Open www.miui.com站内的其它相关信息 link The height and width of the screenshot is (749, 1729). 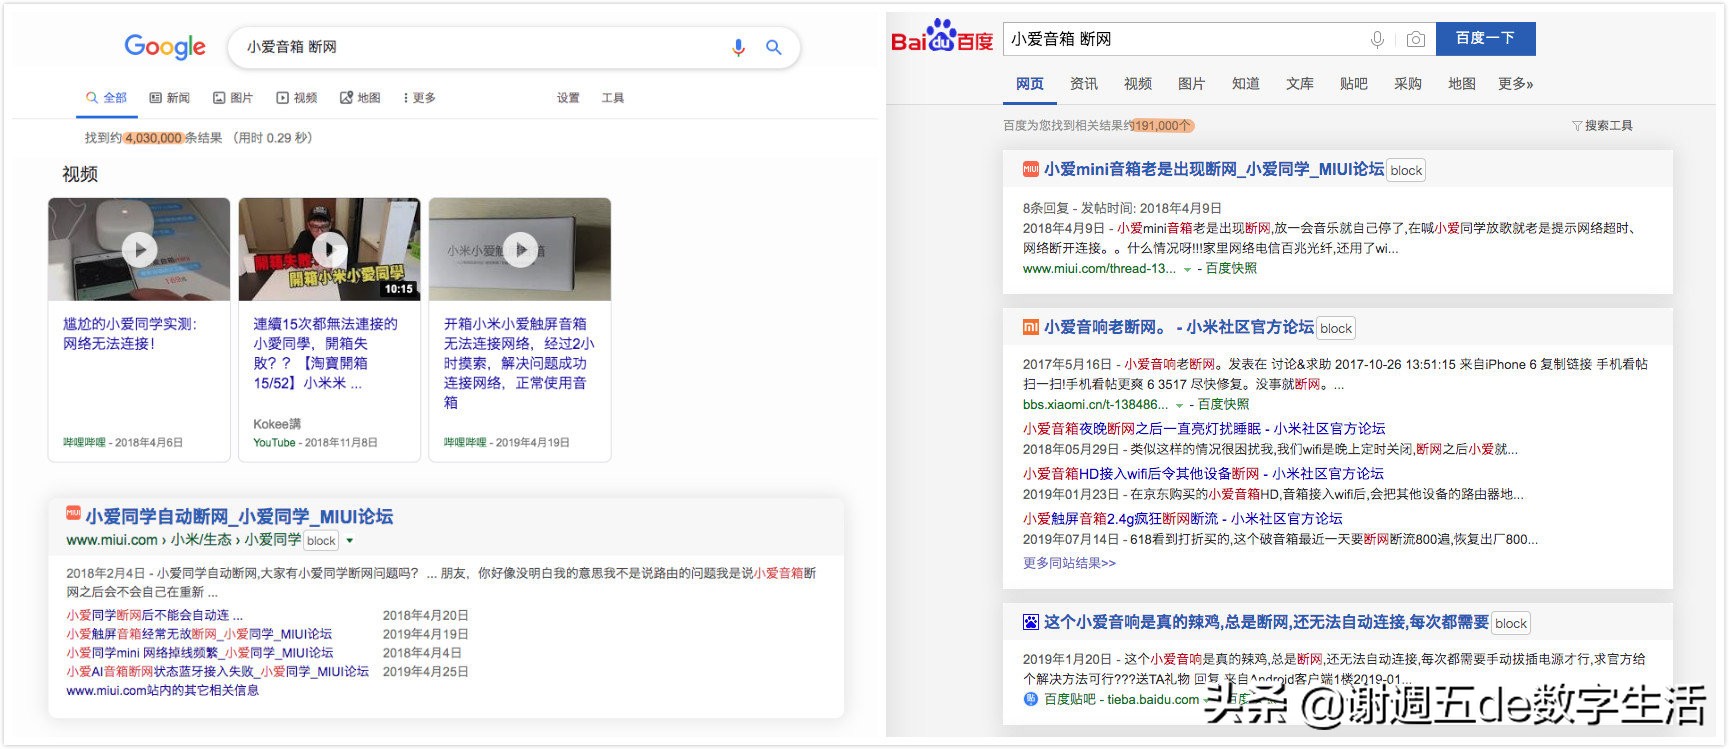(x=162, y=691)
